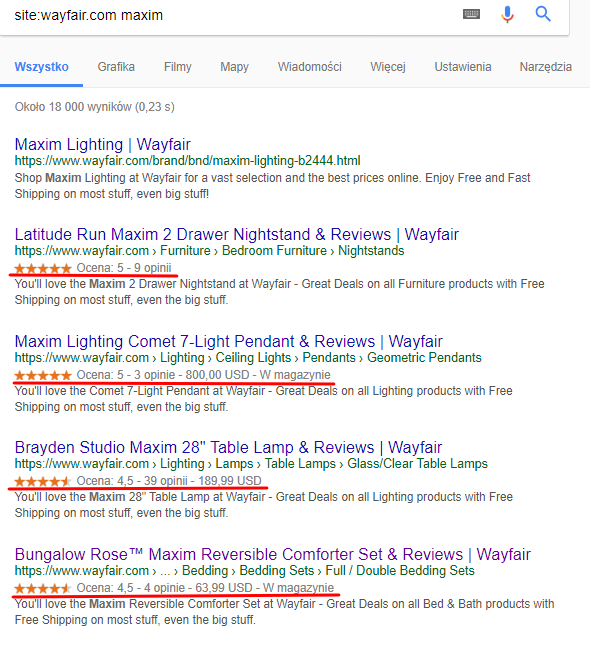Click Bedding Sets breadcrumb
Screen dimensions: 590x645
pyautogui.click(x=276, y=571)
